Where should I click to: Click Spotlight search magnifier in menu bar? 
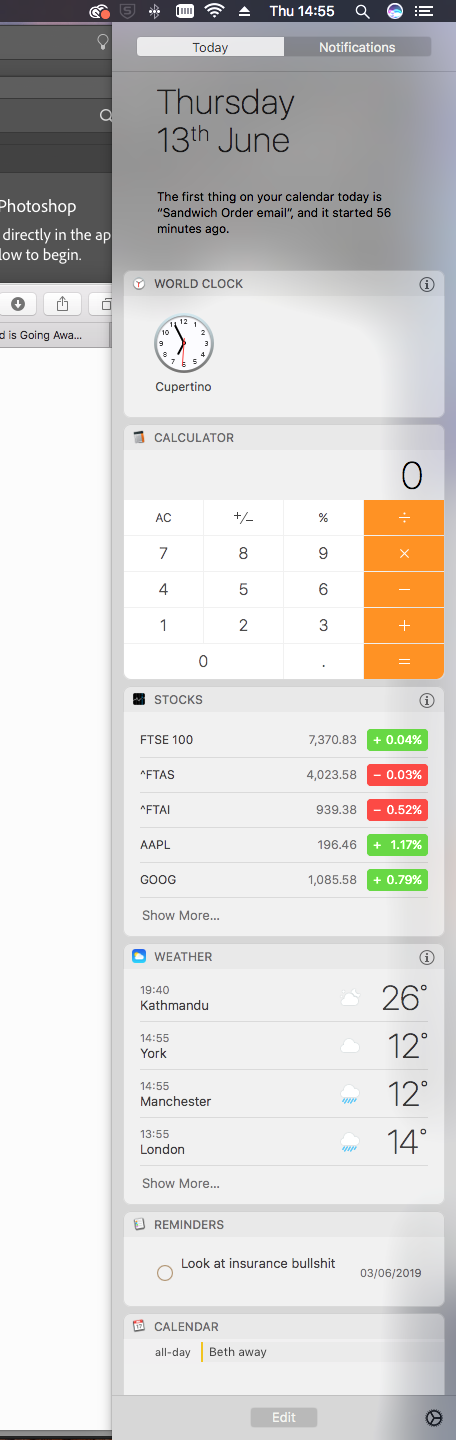[362, 11]
